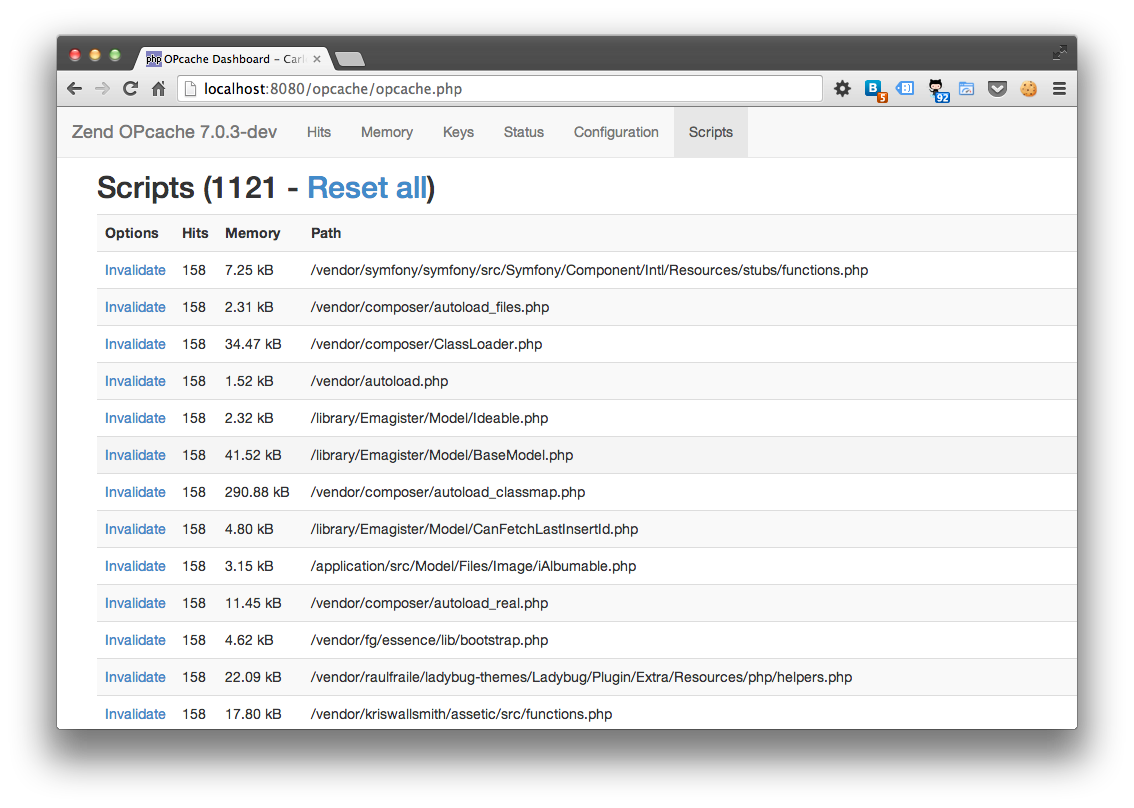Go forward with the browser forward arrow
1134x808 pixels.
tap(102, 89)
